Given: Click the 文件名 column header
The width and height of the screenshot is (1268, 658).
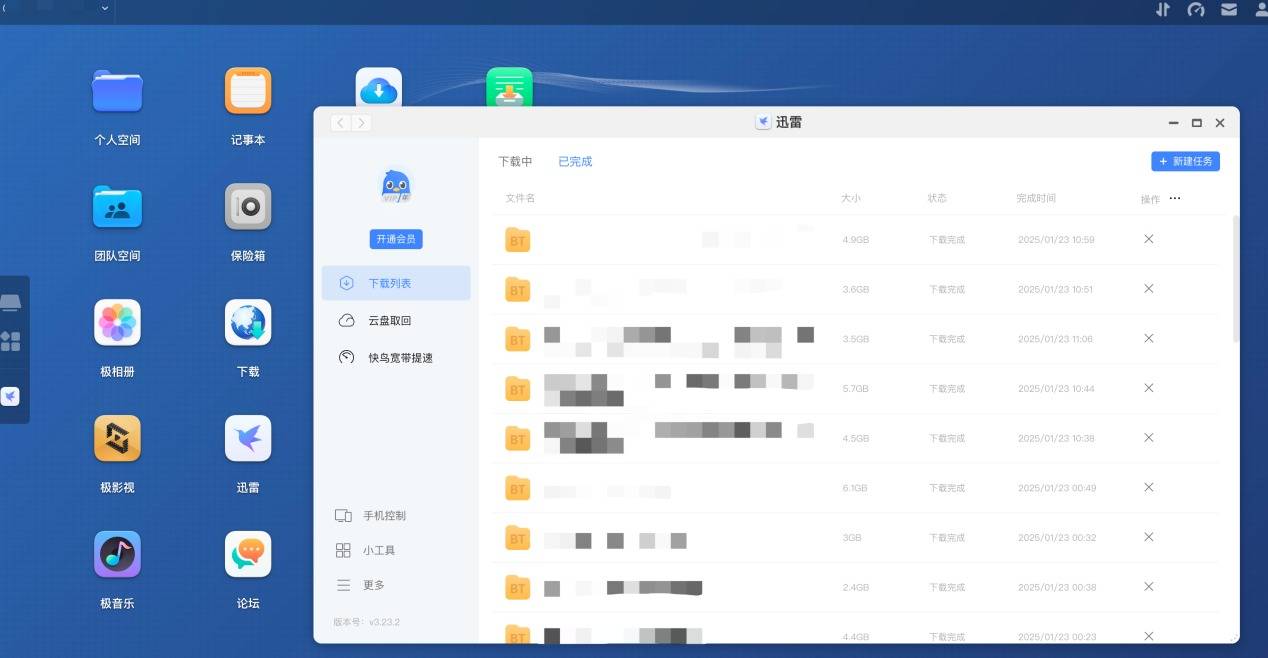Looking at the screenshot, I should pos(520,198).
